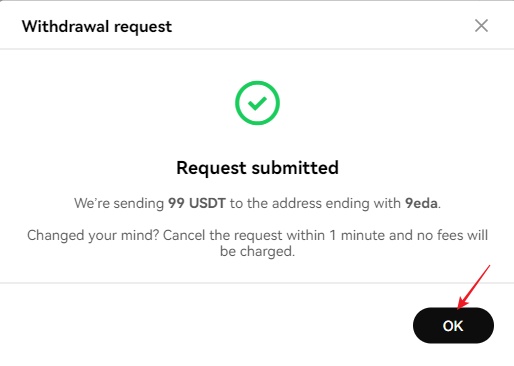Click the "Changed your mind?" text
The width and height of the screenshot is (514, 366).
[93, 236]
